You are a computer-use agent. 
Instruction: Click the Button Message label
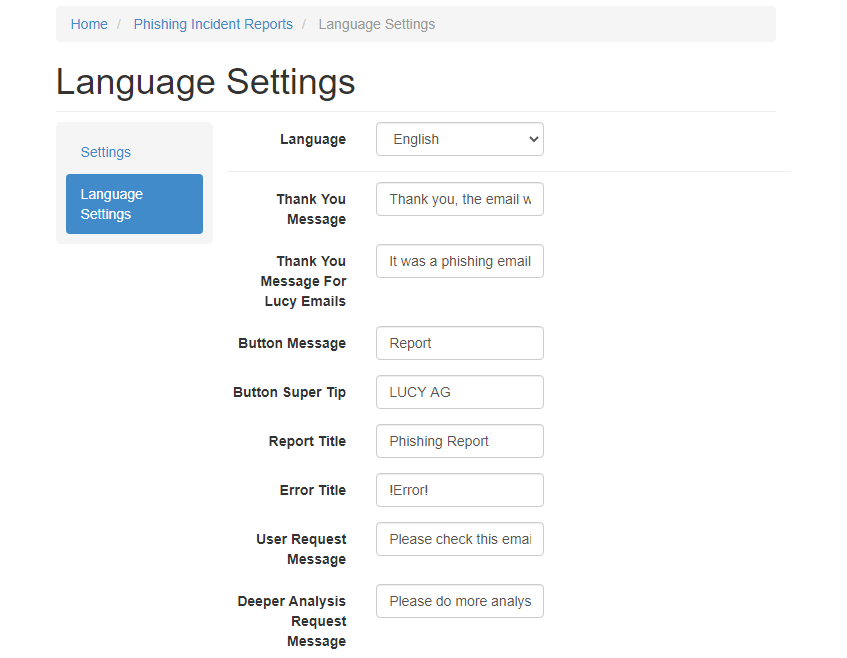292,344
